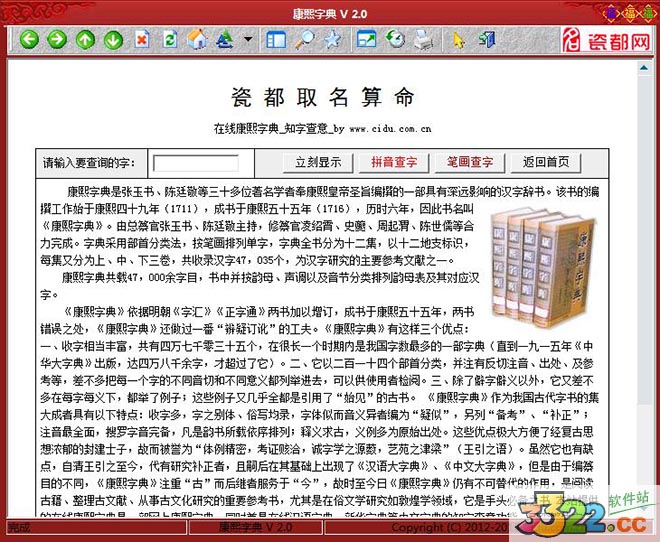
Task: Click the 康熙字典 books image
Action: tap(543, 268)
